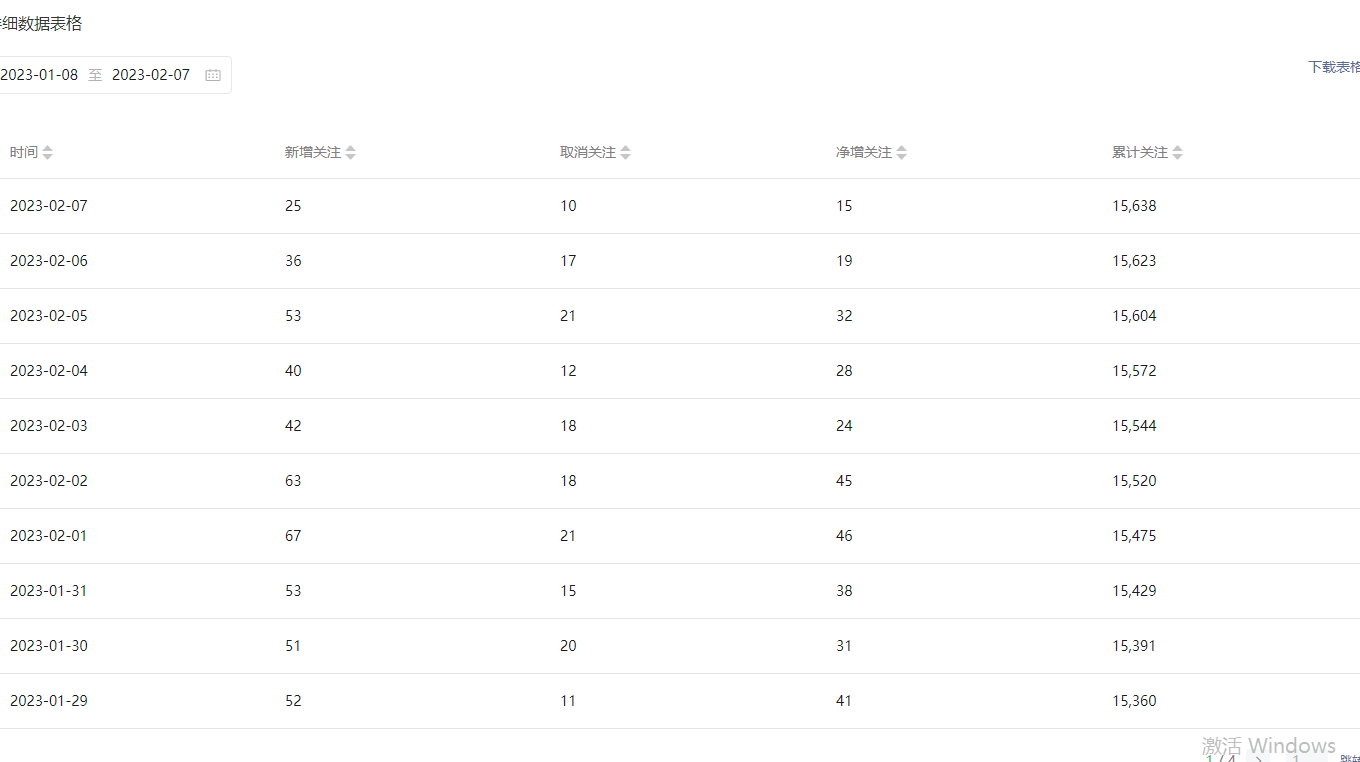Screen dimensions: 1360x762
Task: Sort table by 时间 using its sort arrows
Action: [47, 153]
